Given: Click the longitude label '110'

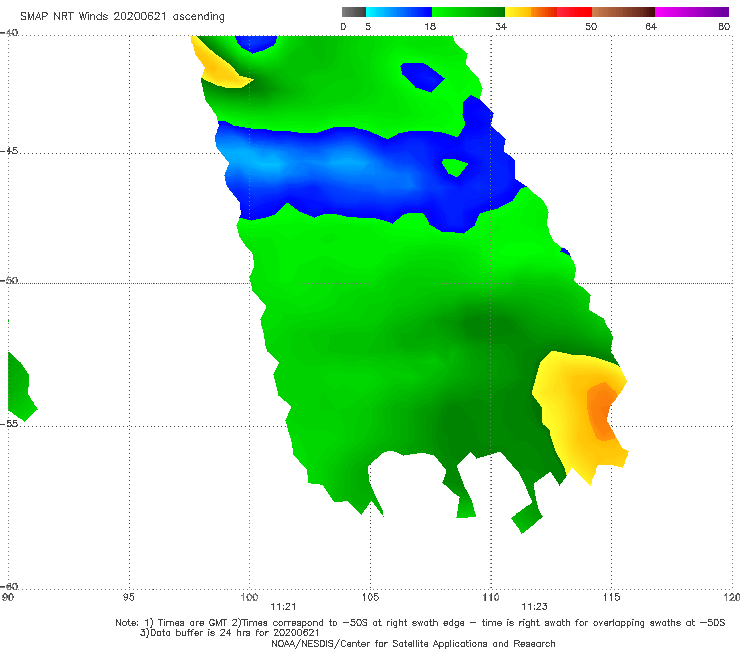Looking at the screenshot, I should 491,597.
